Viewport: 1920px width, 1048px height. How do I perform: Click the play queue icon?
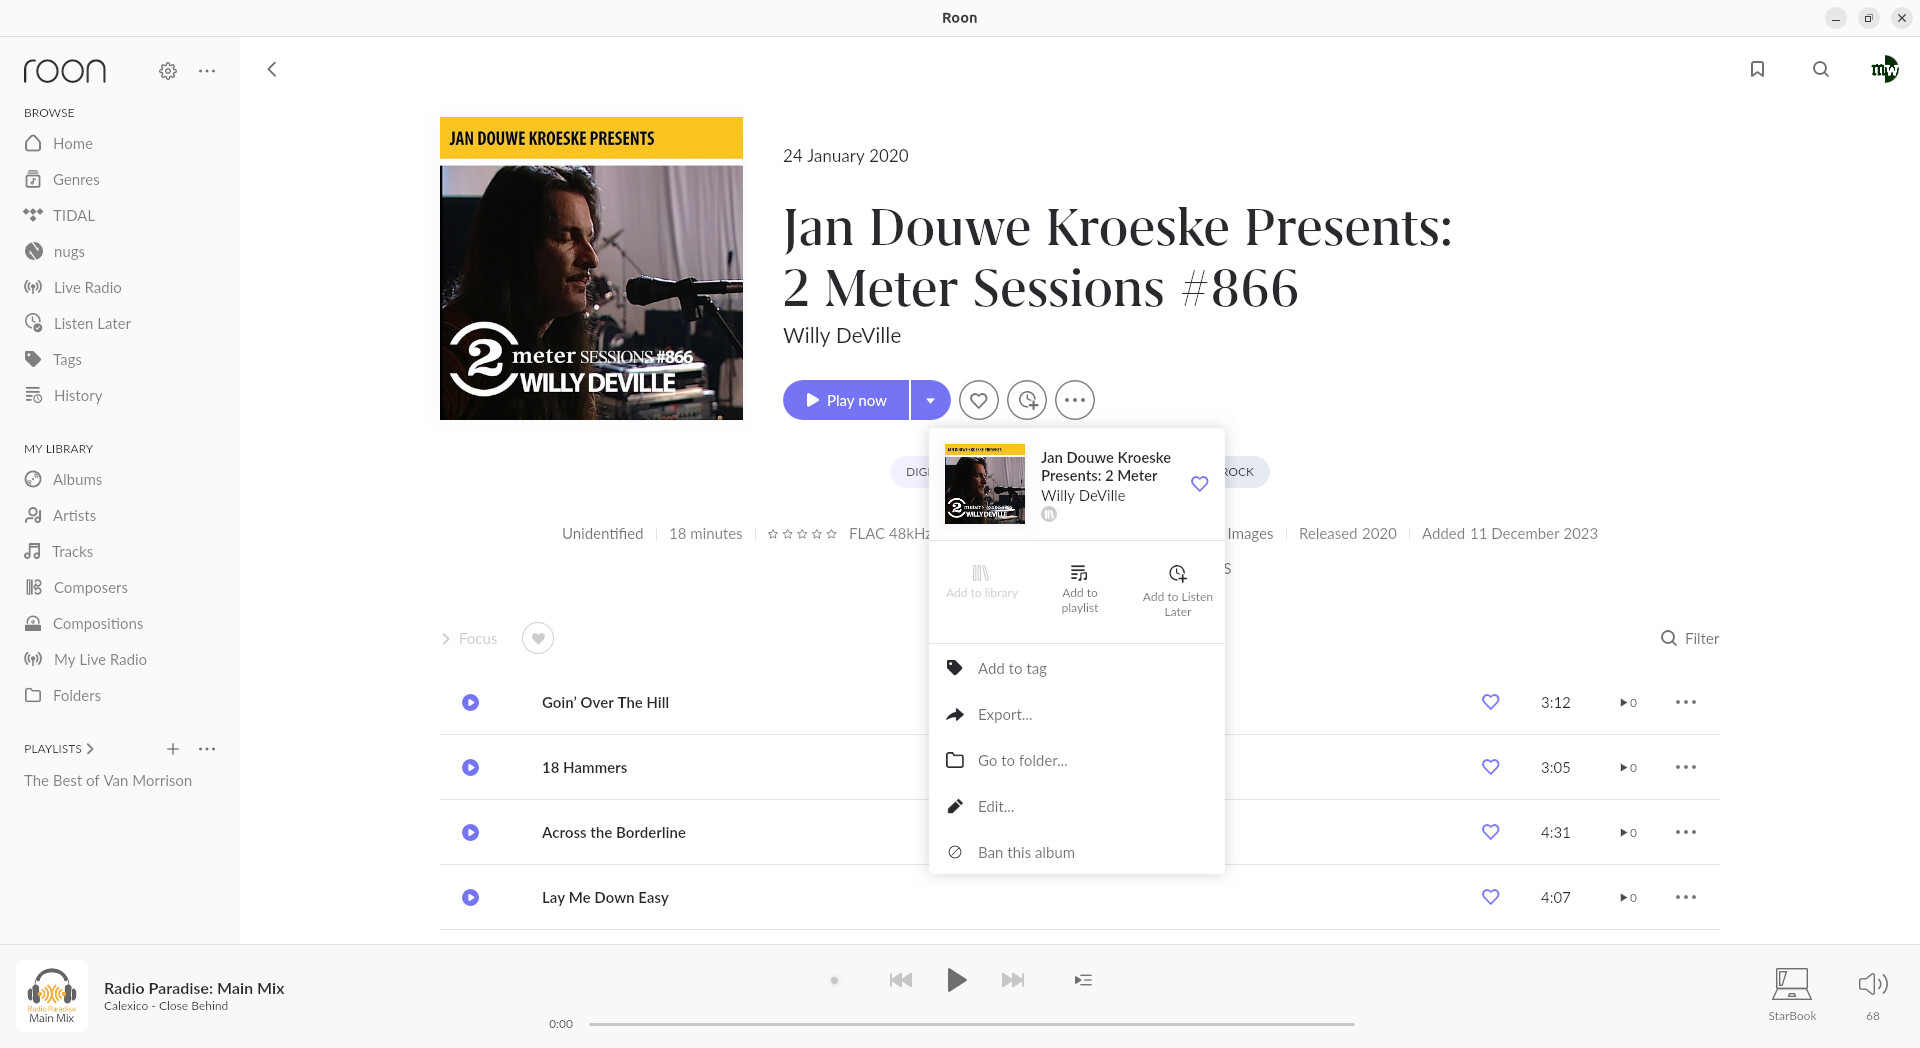(1083, 980)
